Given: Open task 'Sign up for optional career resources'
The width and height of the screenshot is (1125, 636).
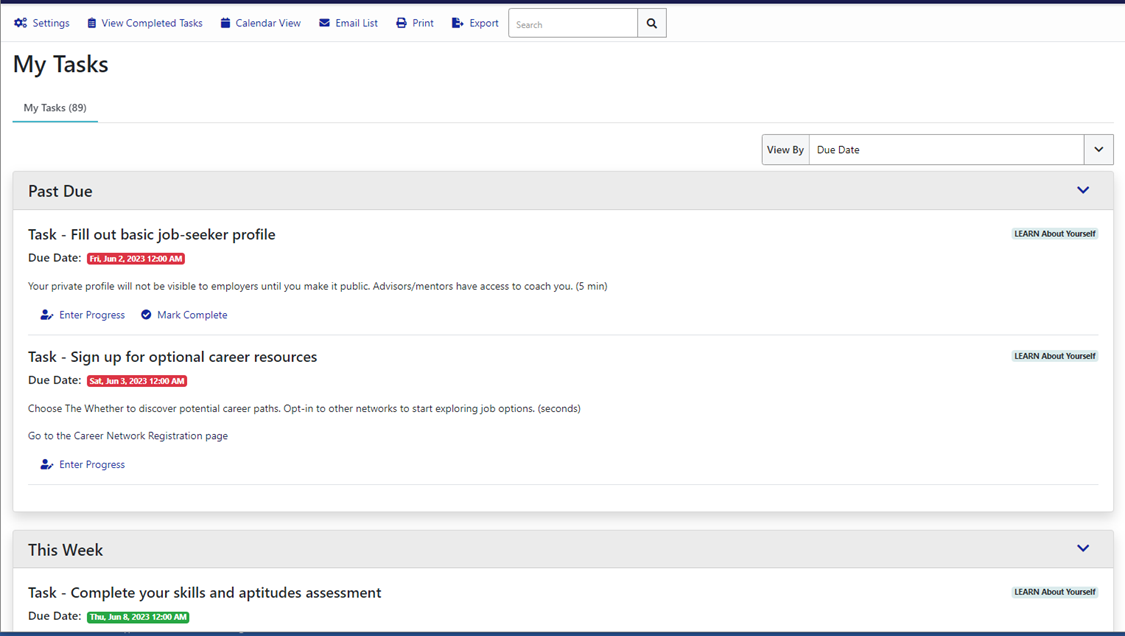Looking at the screenshot, I should point(172,357).
